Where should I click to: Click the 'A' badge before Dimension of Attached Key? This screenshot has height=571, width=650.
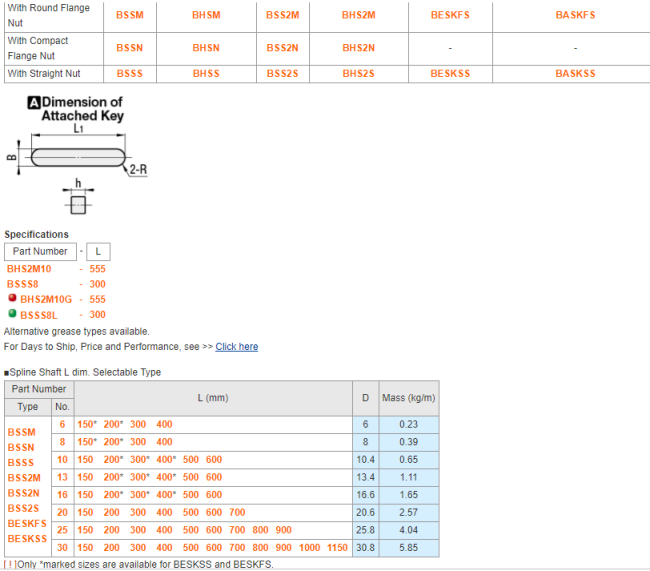(x=34, y=103)
